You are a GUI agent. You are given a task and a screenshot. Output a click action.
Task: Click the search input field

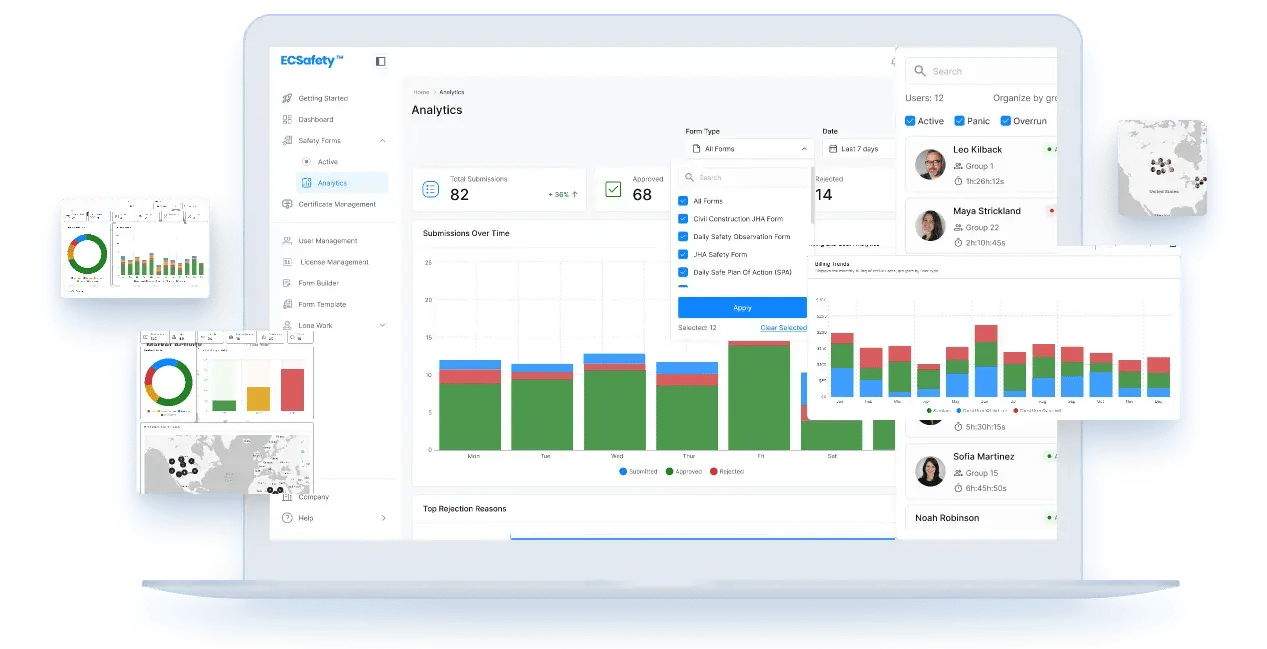click(740, 177)
